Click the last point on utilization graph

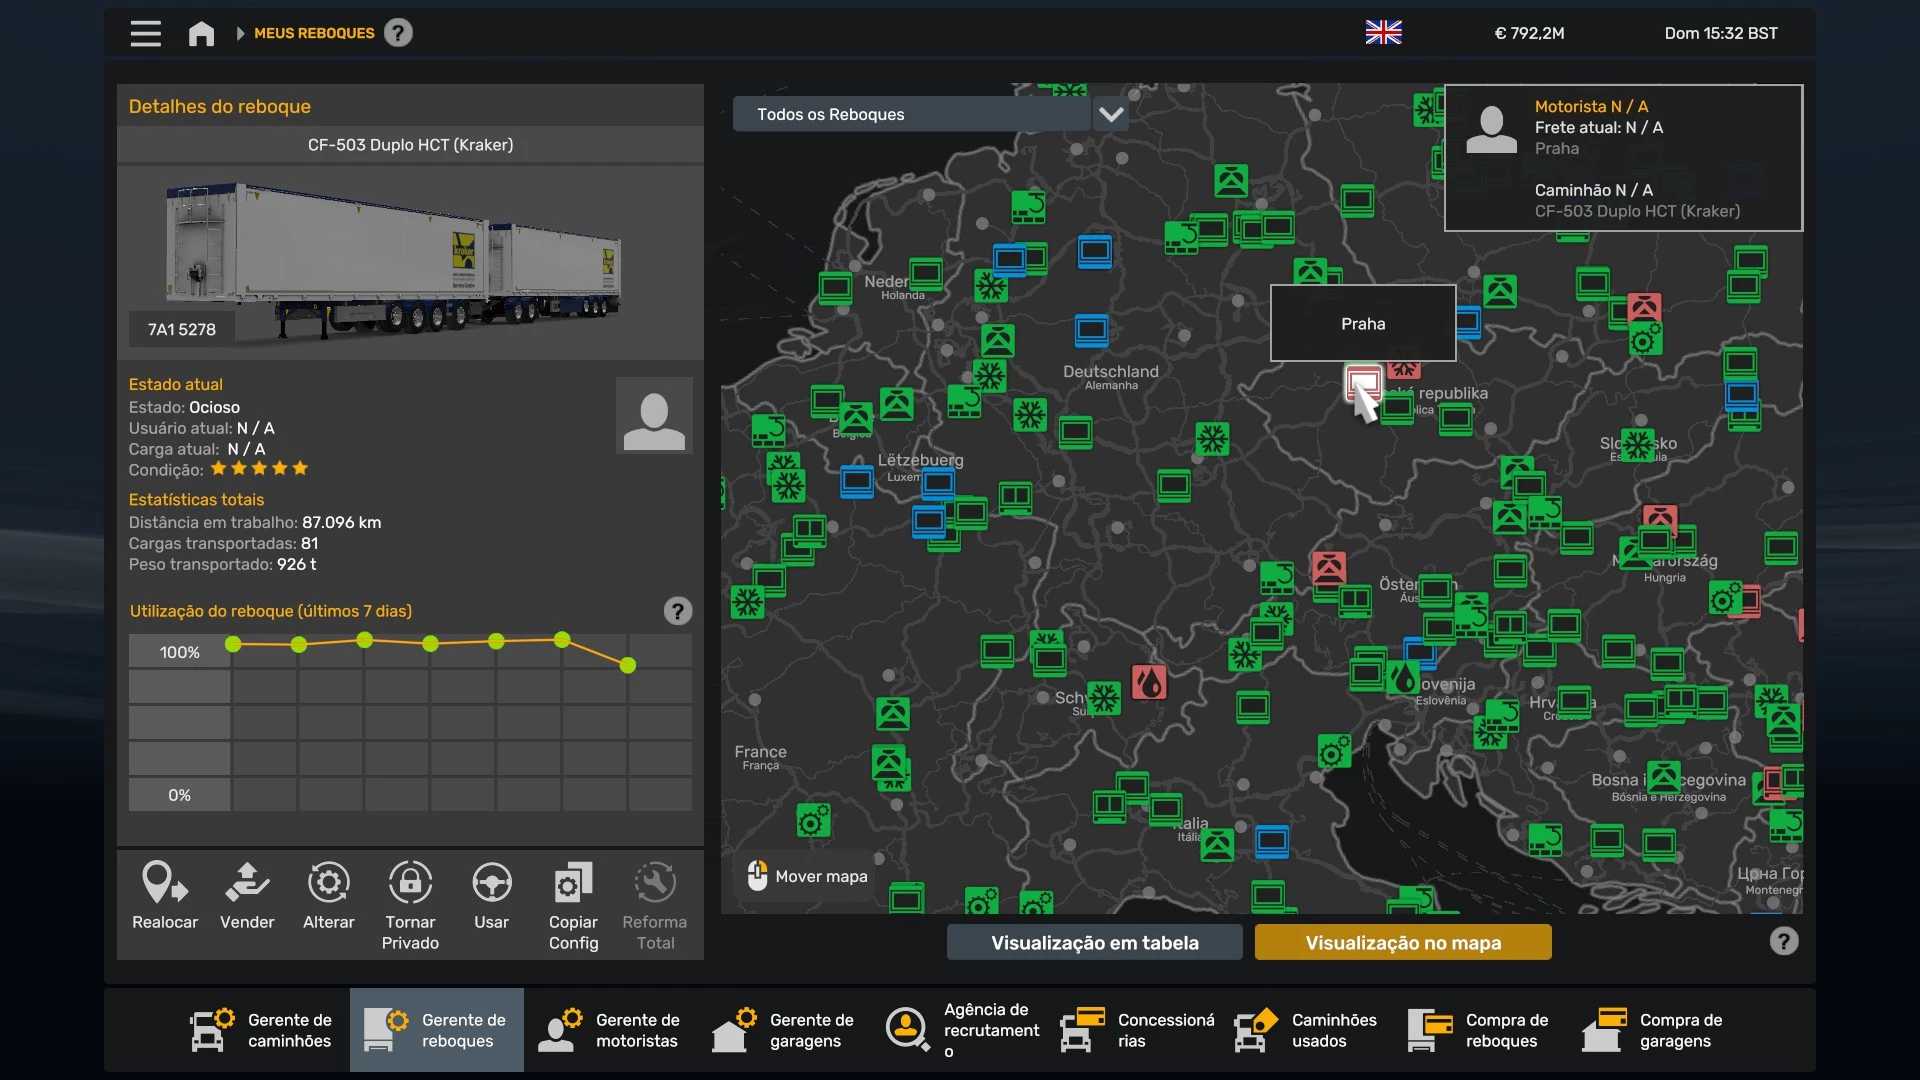(628, 665)
